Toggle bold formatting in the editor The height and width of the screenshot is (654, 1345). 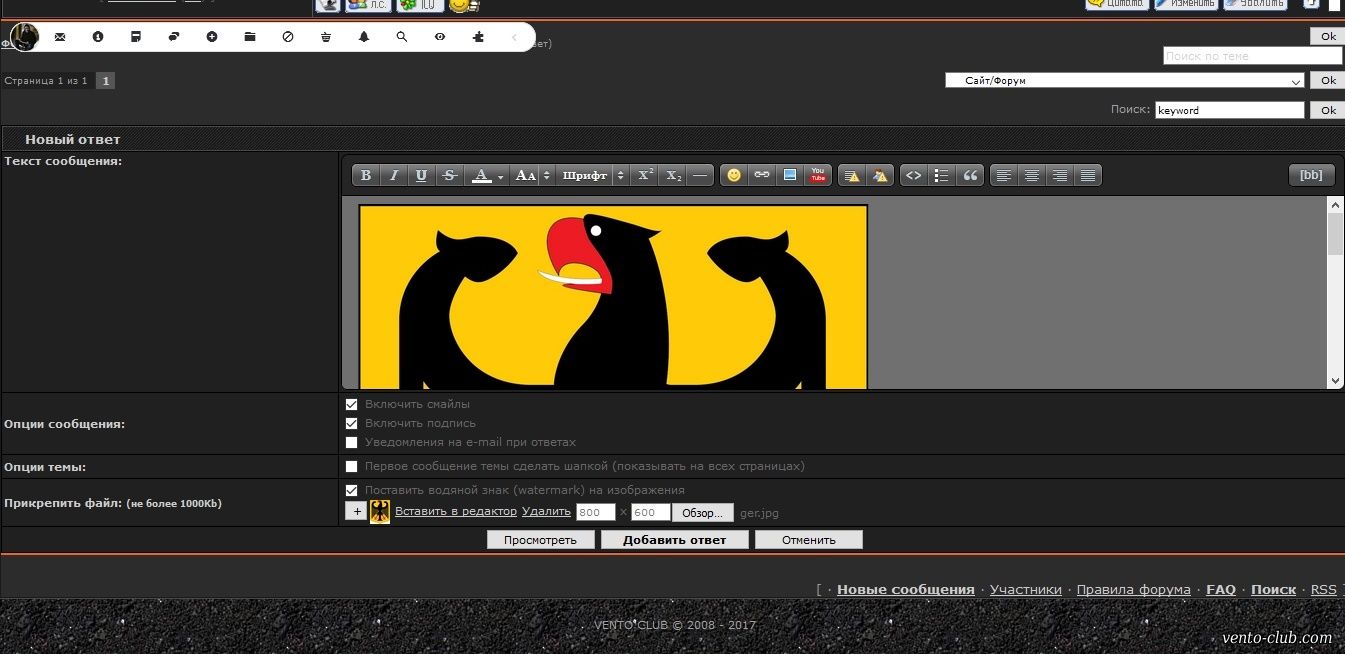point(366,175)
